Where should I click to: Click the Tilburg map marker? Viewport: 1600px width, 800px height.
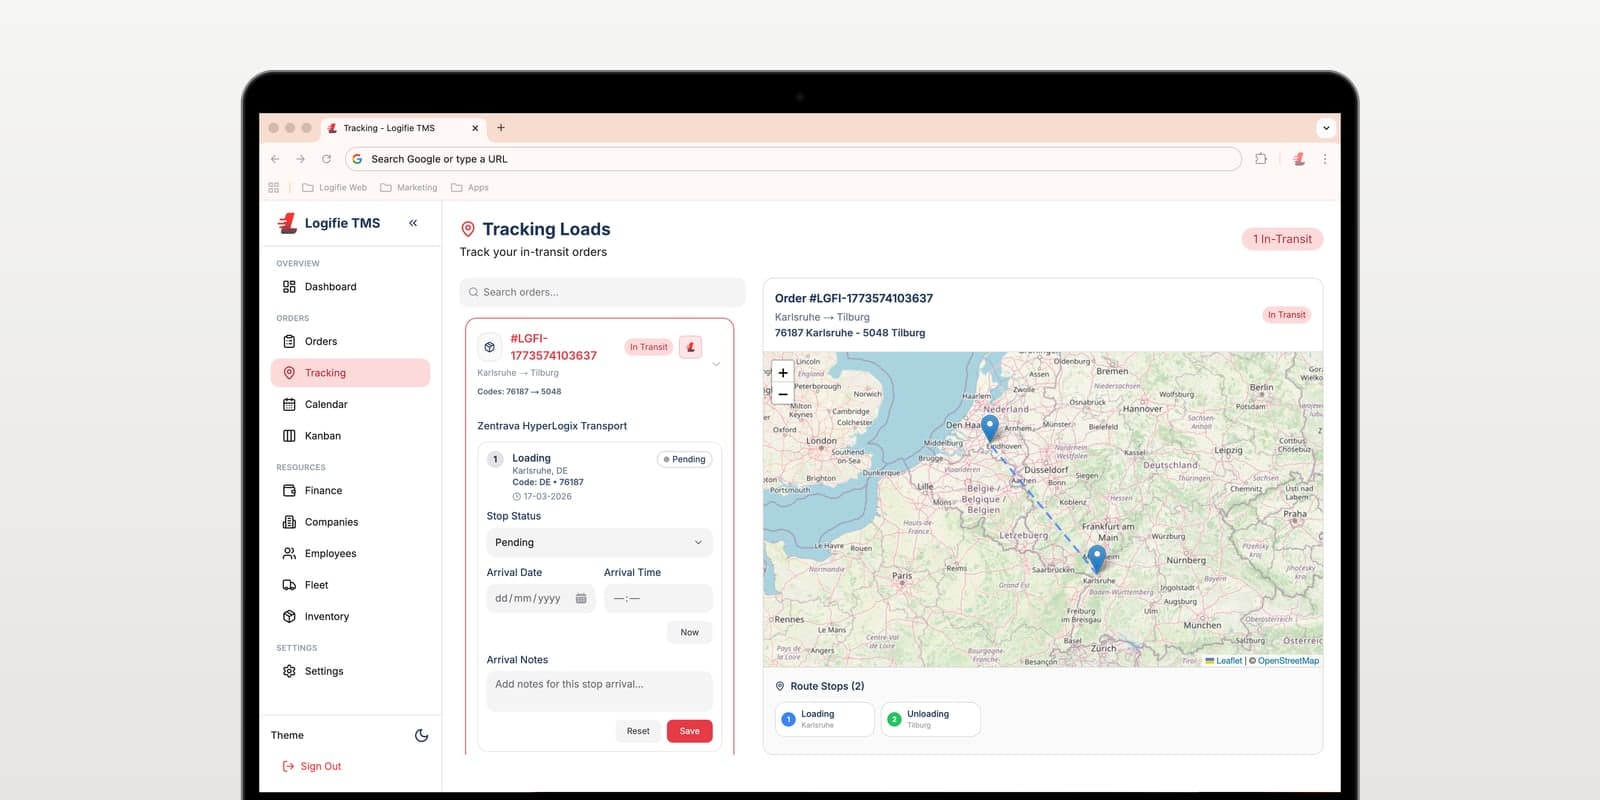tap(990, 428)
